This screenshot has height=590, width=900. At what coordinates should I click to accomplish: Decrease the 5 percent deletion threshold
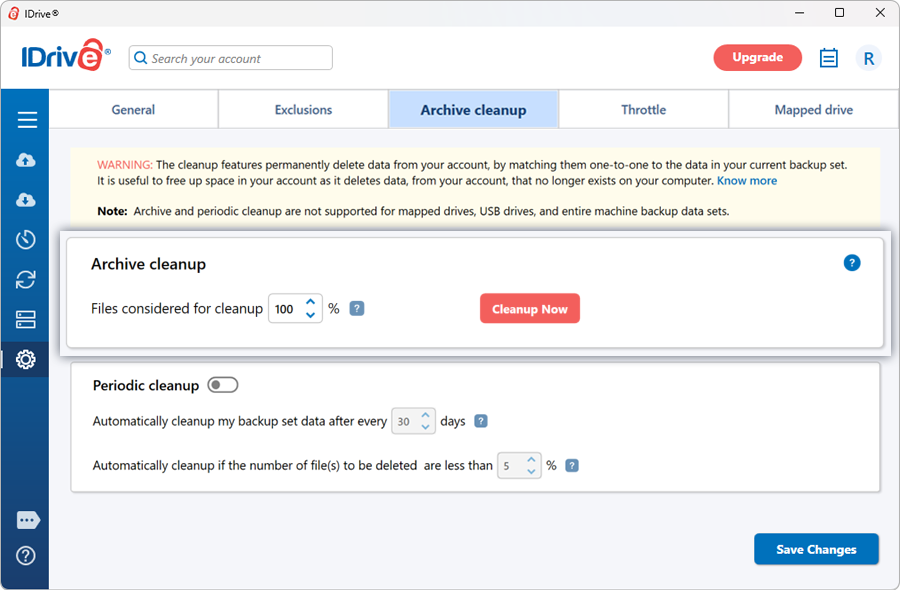coord(531,471)
